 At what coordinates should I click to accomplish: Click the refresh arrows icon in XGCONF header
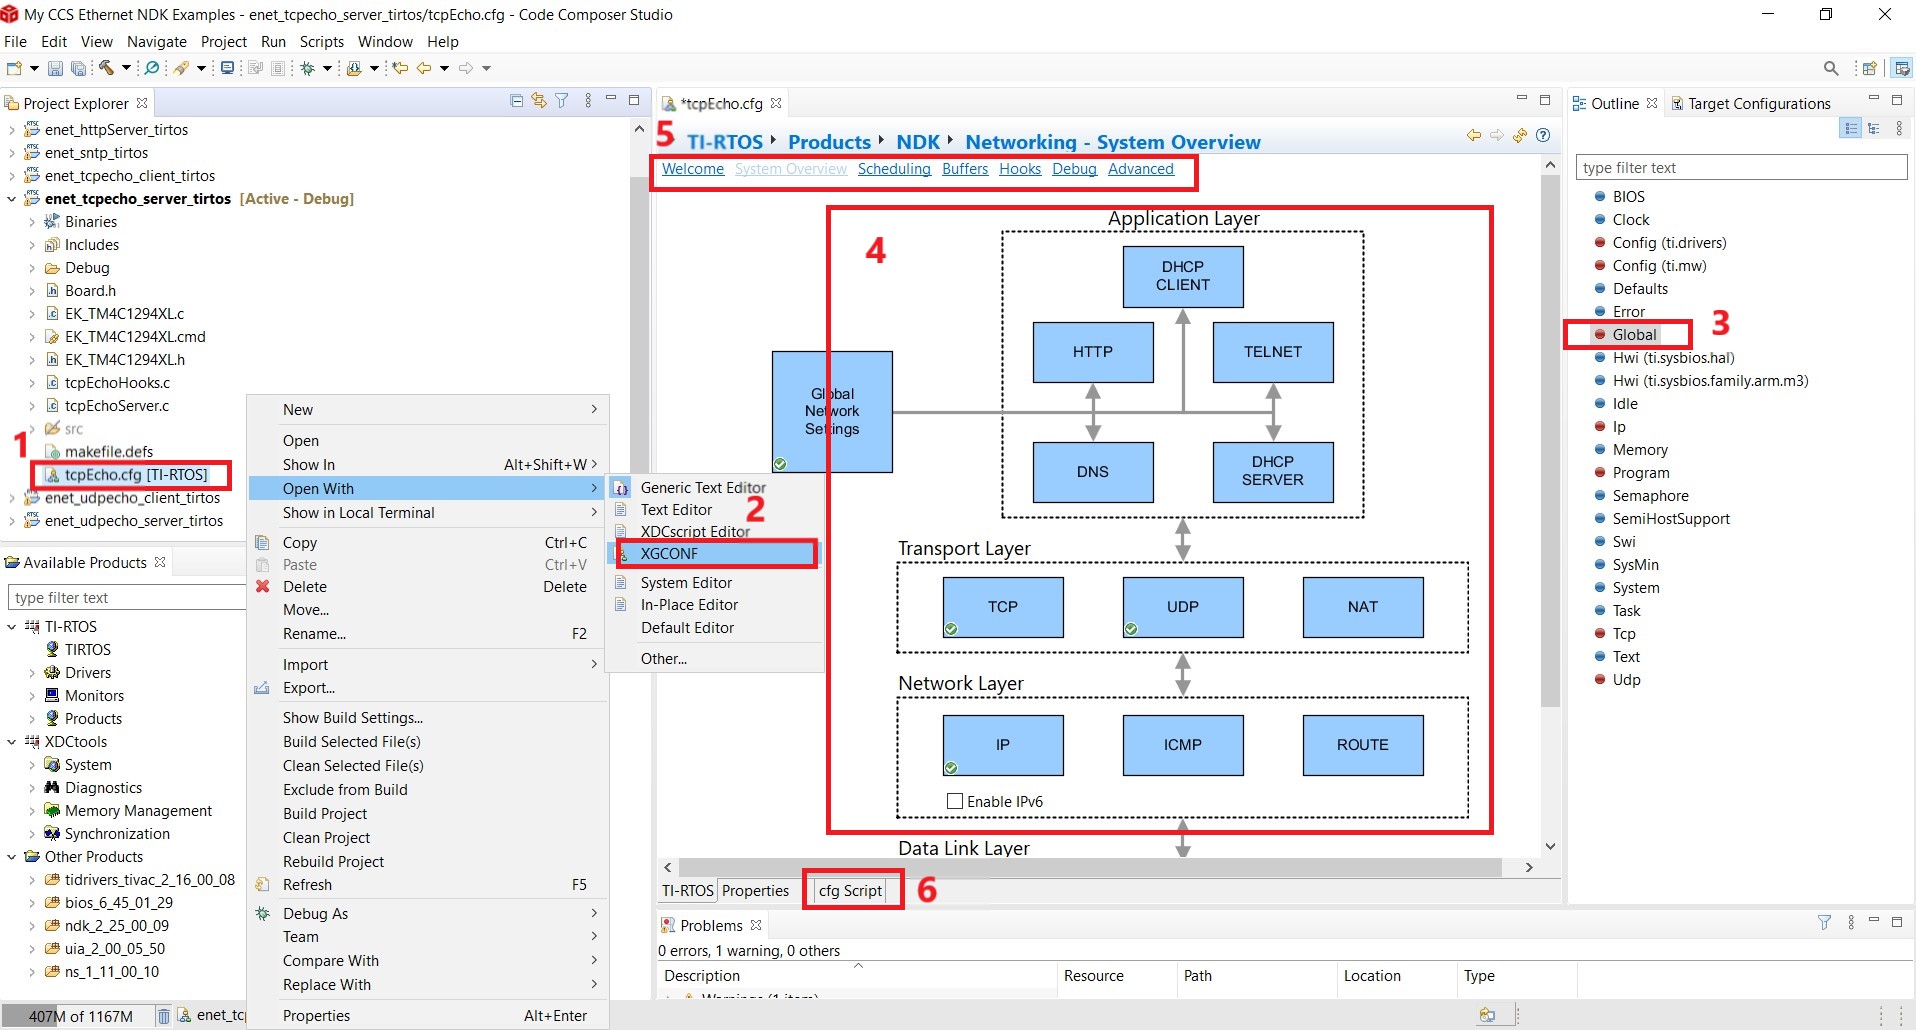[x=1520, y=136]
